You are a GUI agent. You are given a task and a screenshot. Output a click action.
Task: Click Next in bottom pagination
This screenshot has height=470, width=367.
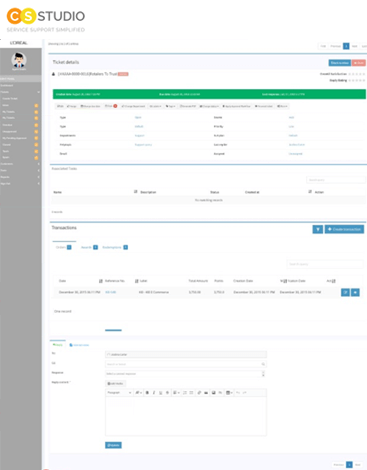click(358, 465)
